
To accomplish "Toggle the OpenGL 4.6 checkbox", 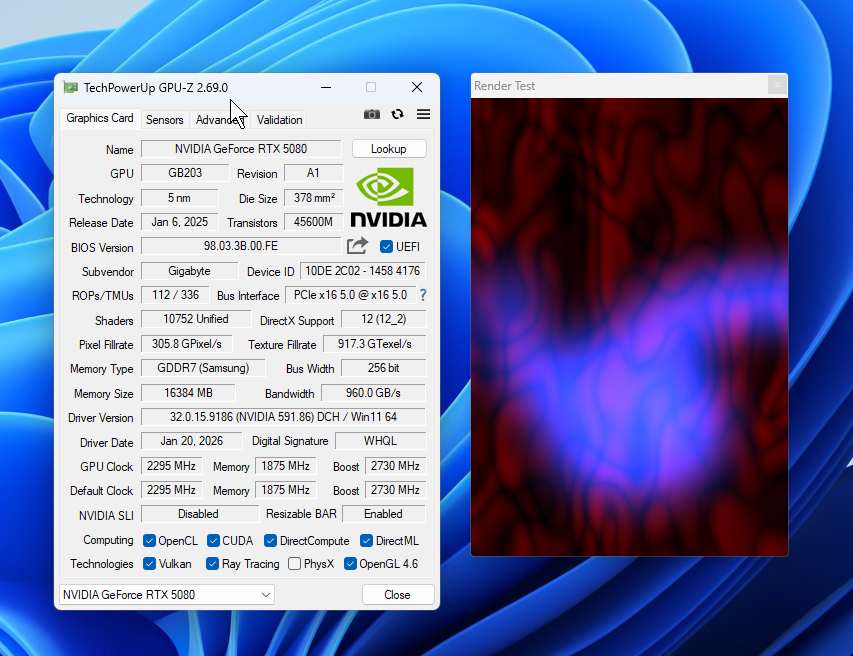I will click(x=350, y=564).
